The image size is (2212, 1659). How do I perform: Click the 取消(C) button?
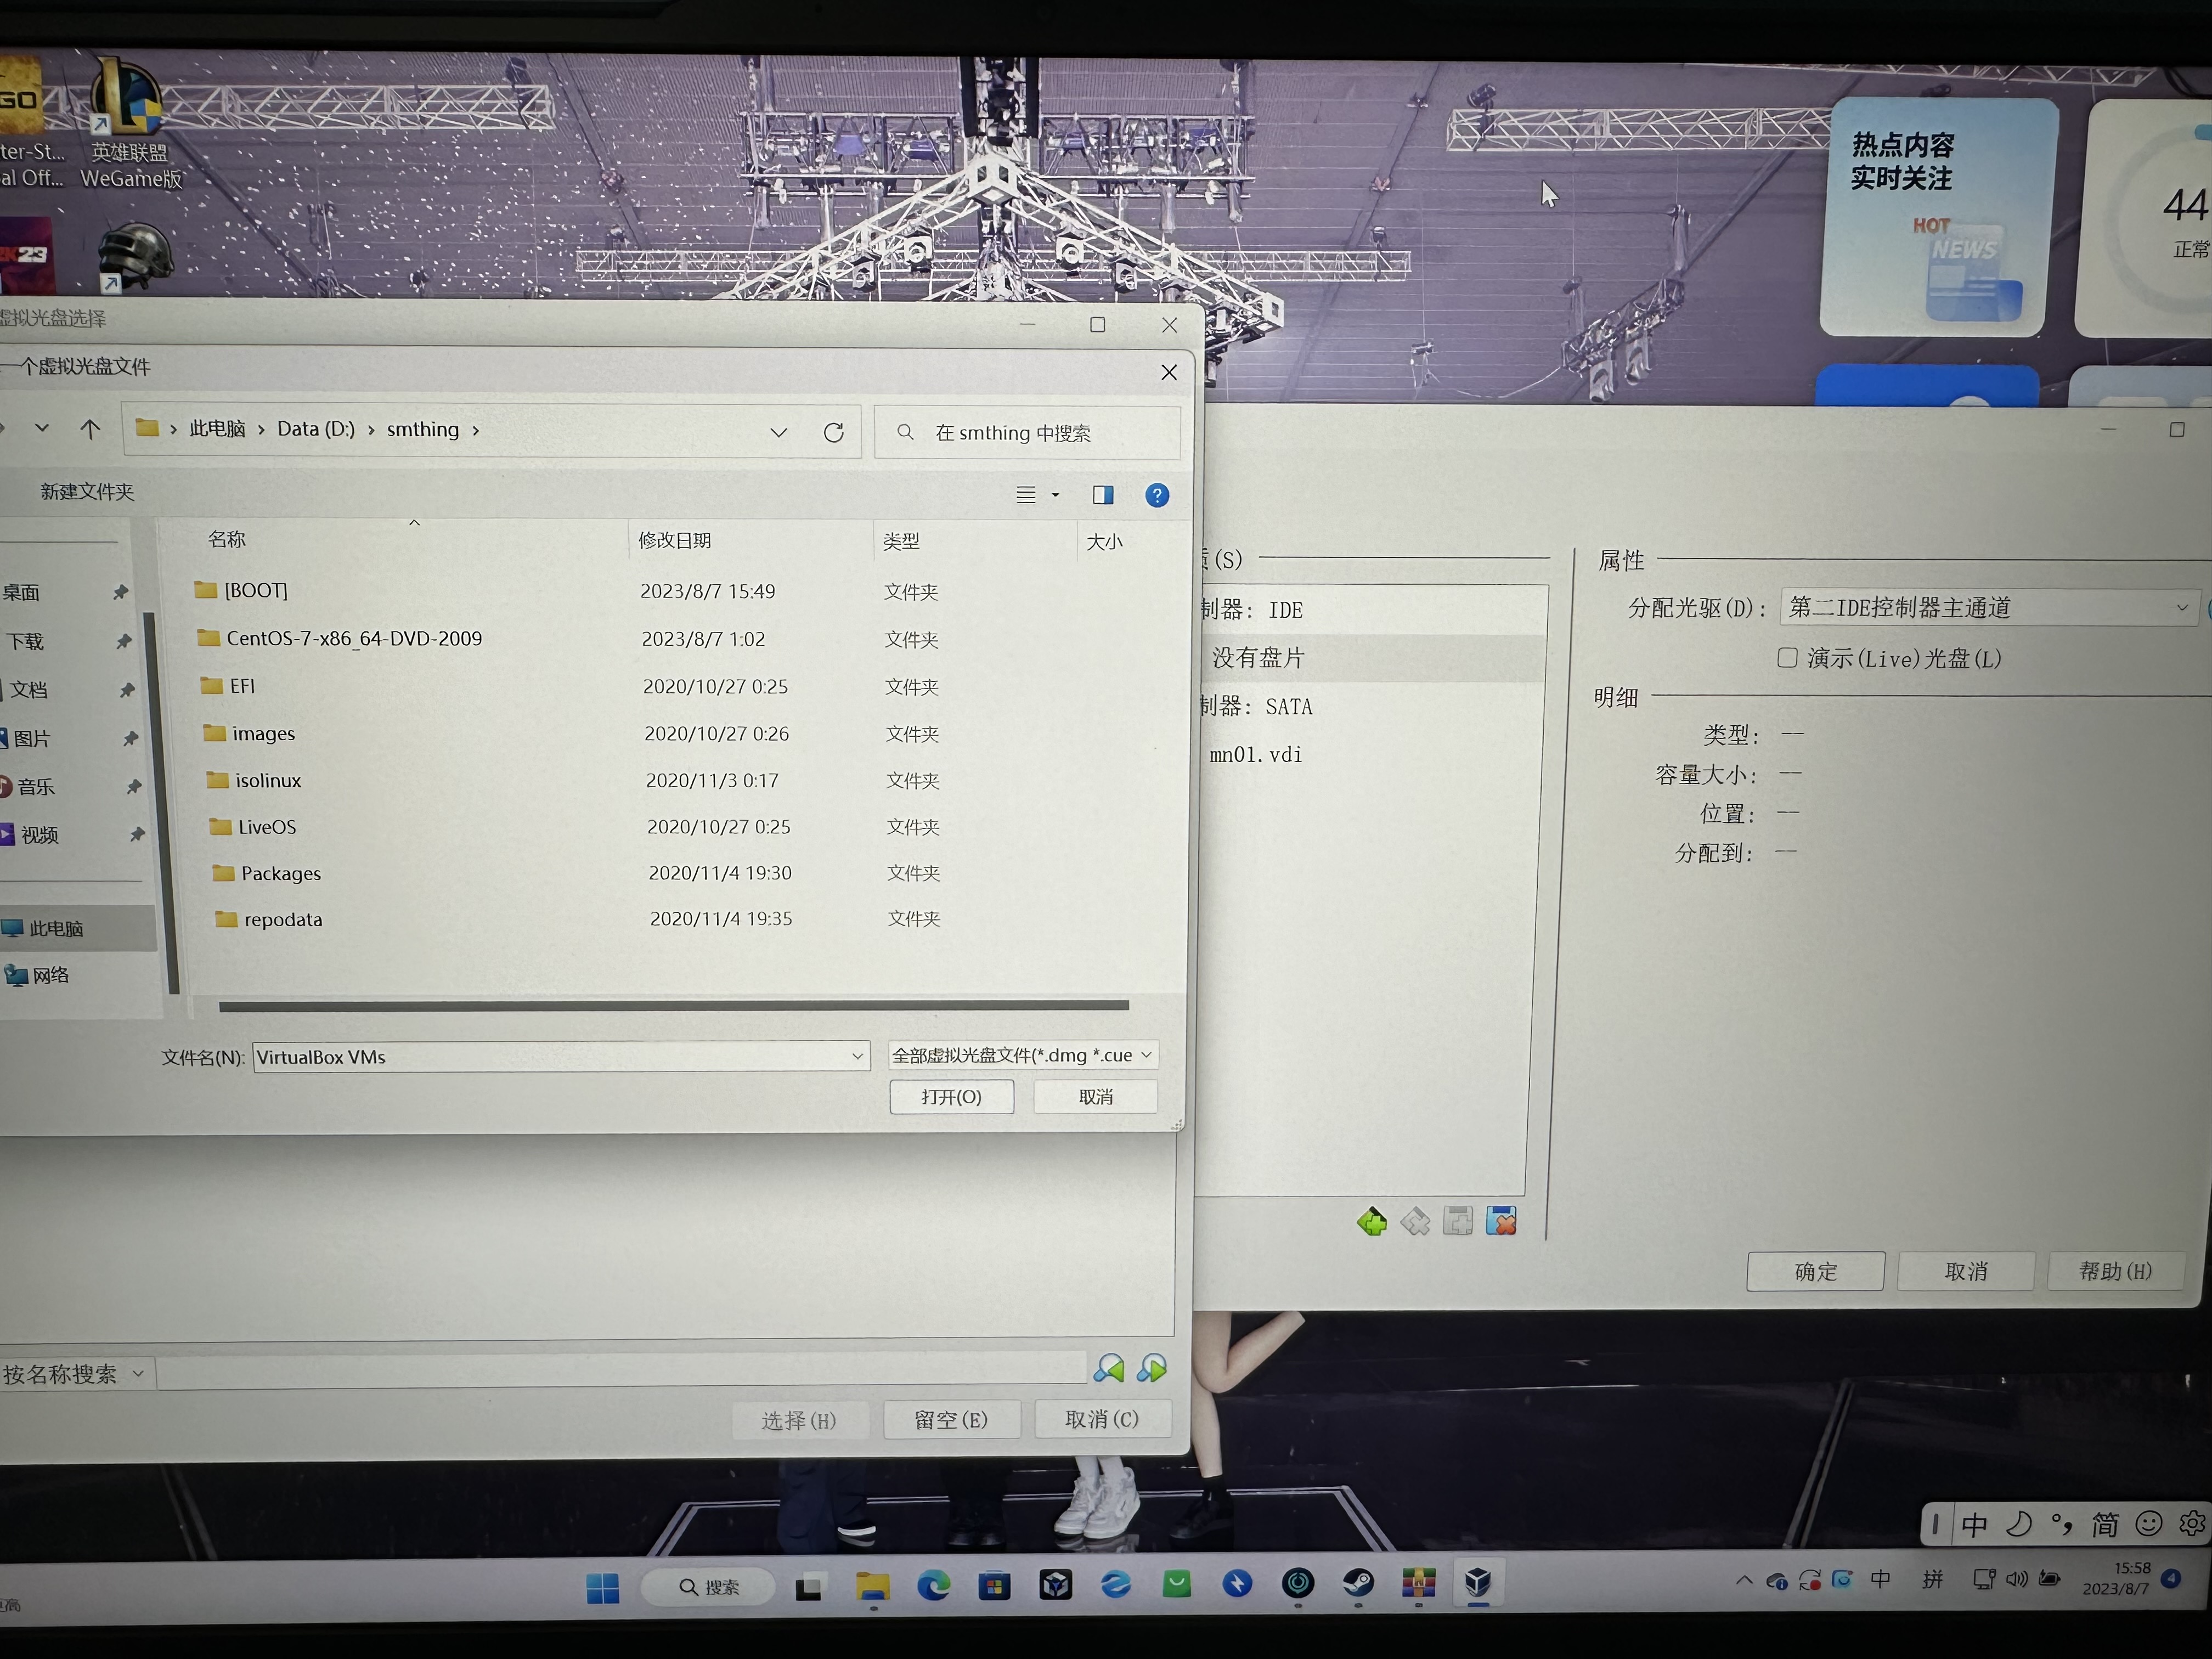[x=1102, y=1418]
